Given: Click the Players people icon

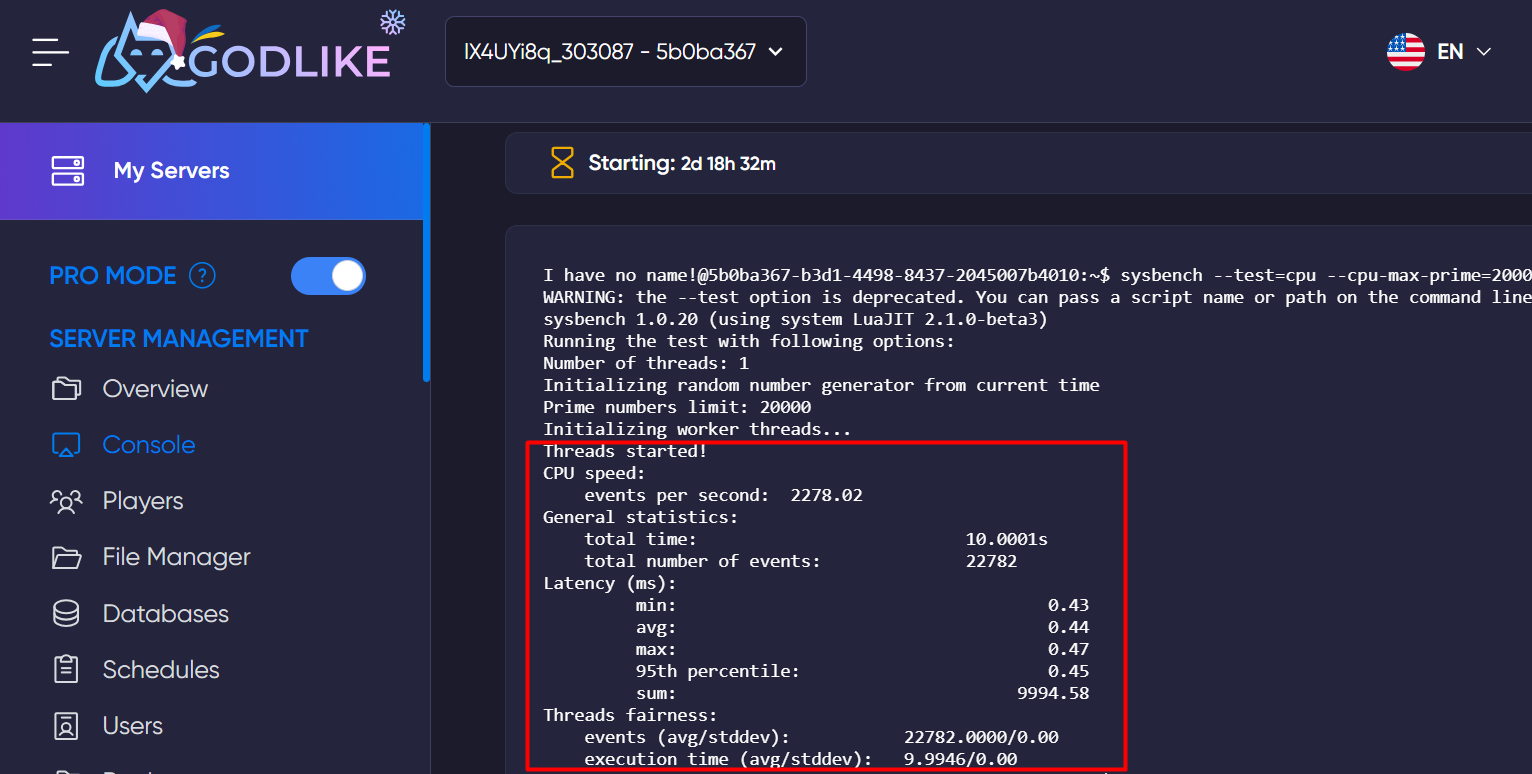Looking at the screenshot, I should 66,501.
